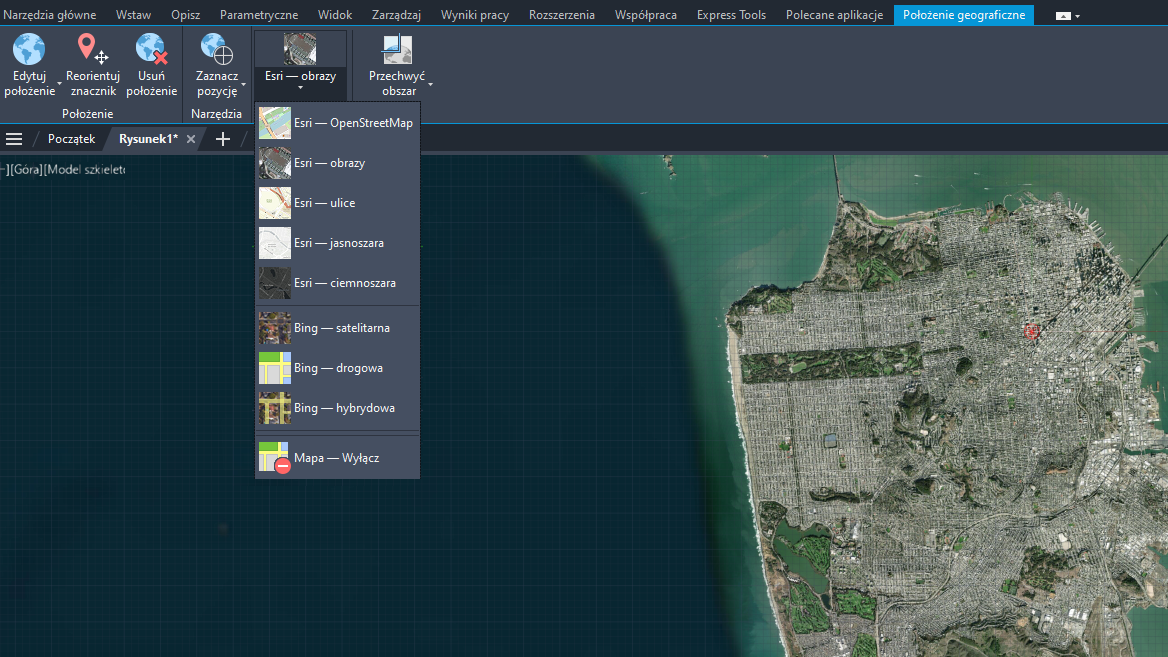Open the file tabs hamburger menu
The image size is (1168, 657).
[14, 139]
